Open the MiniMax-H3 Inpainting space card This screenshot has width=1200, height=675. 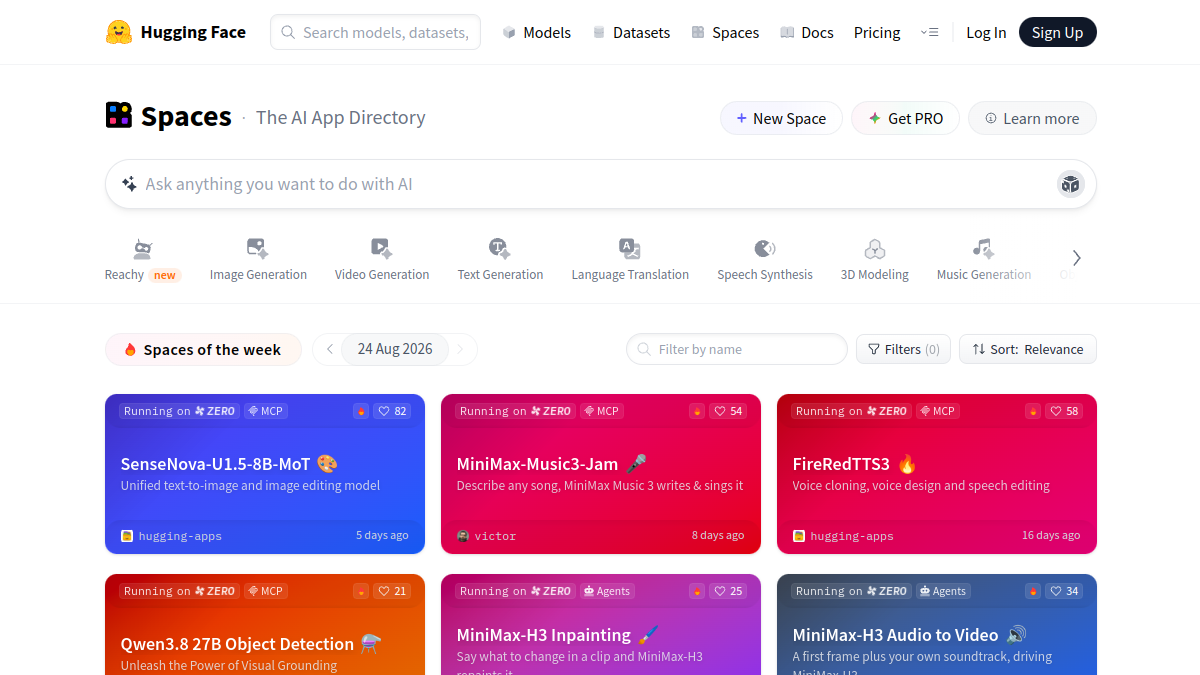click(601, 624)
